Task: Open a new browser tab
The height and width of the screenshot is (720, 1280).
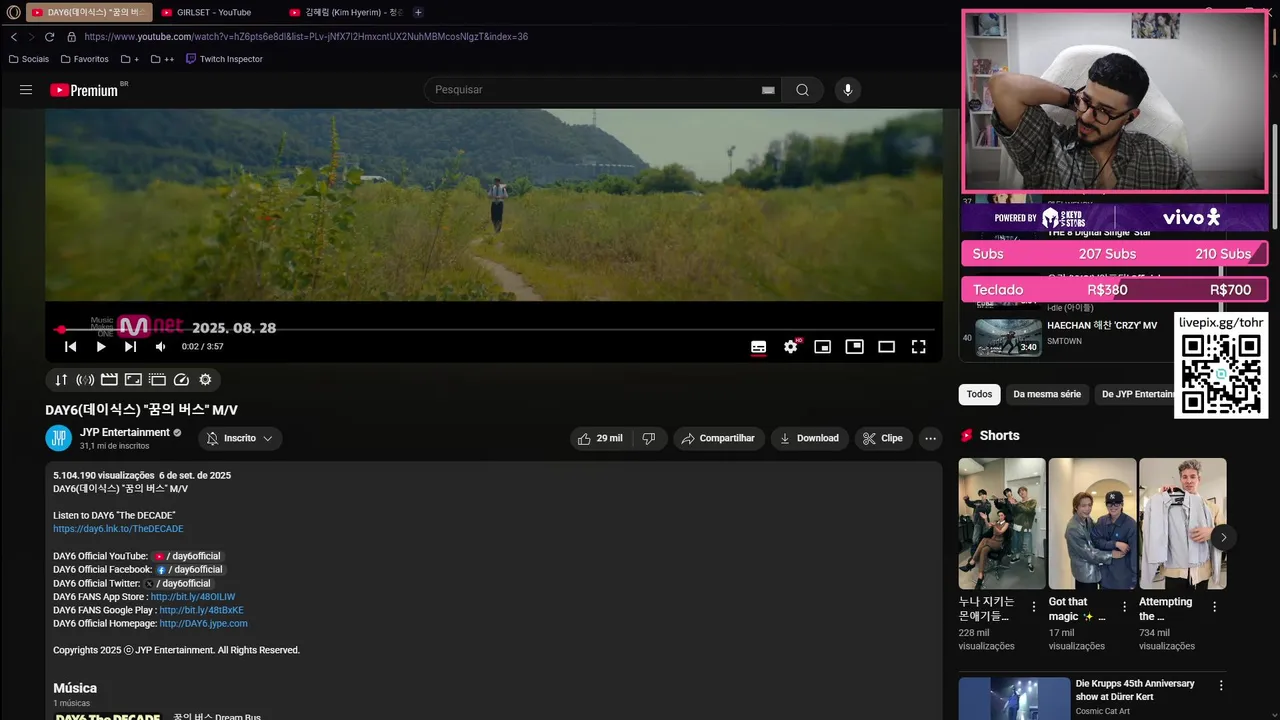Action: (418, 12)
